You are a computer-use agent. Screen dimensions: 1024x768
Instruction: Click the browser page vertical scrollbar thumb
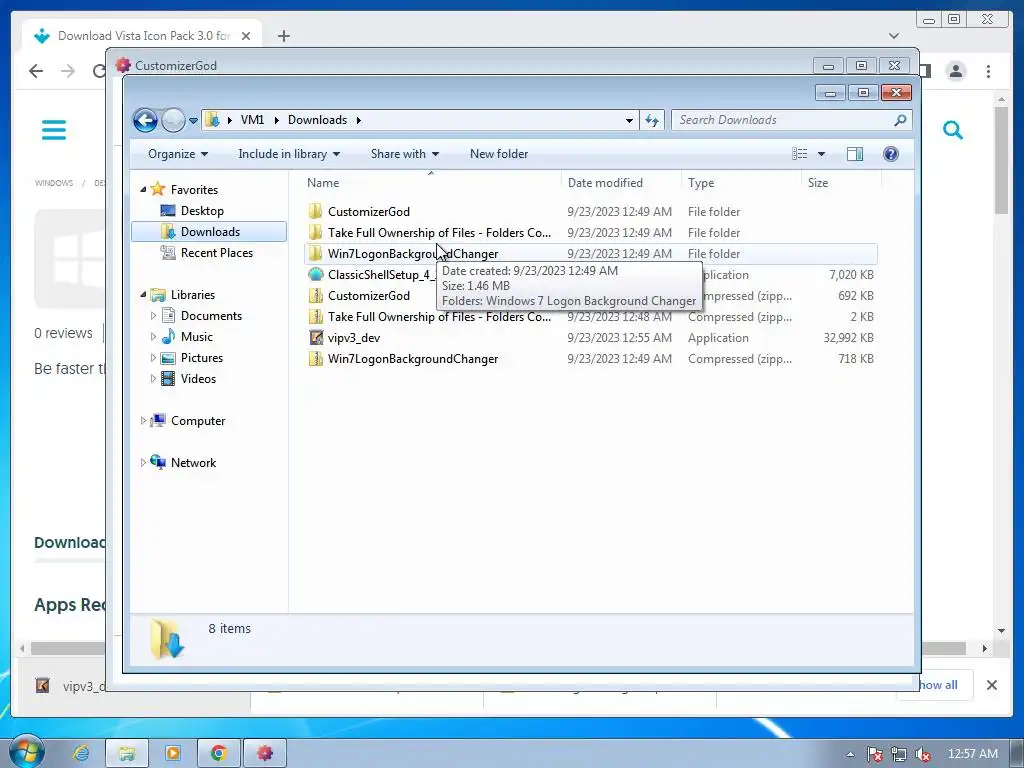pos(1001,160)
